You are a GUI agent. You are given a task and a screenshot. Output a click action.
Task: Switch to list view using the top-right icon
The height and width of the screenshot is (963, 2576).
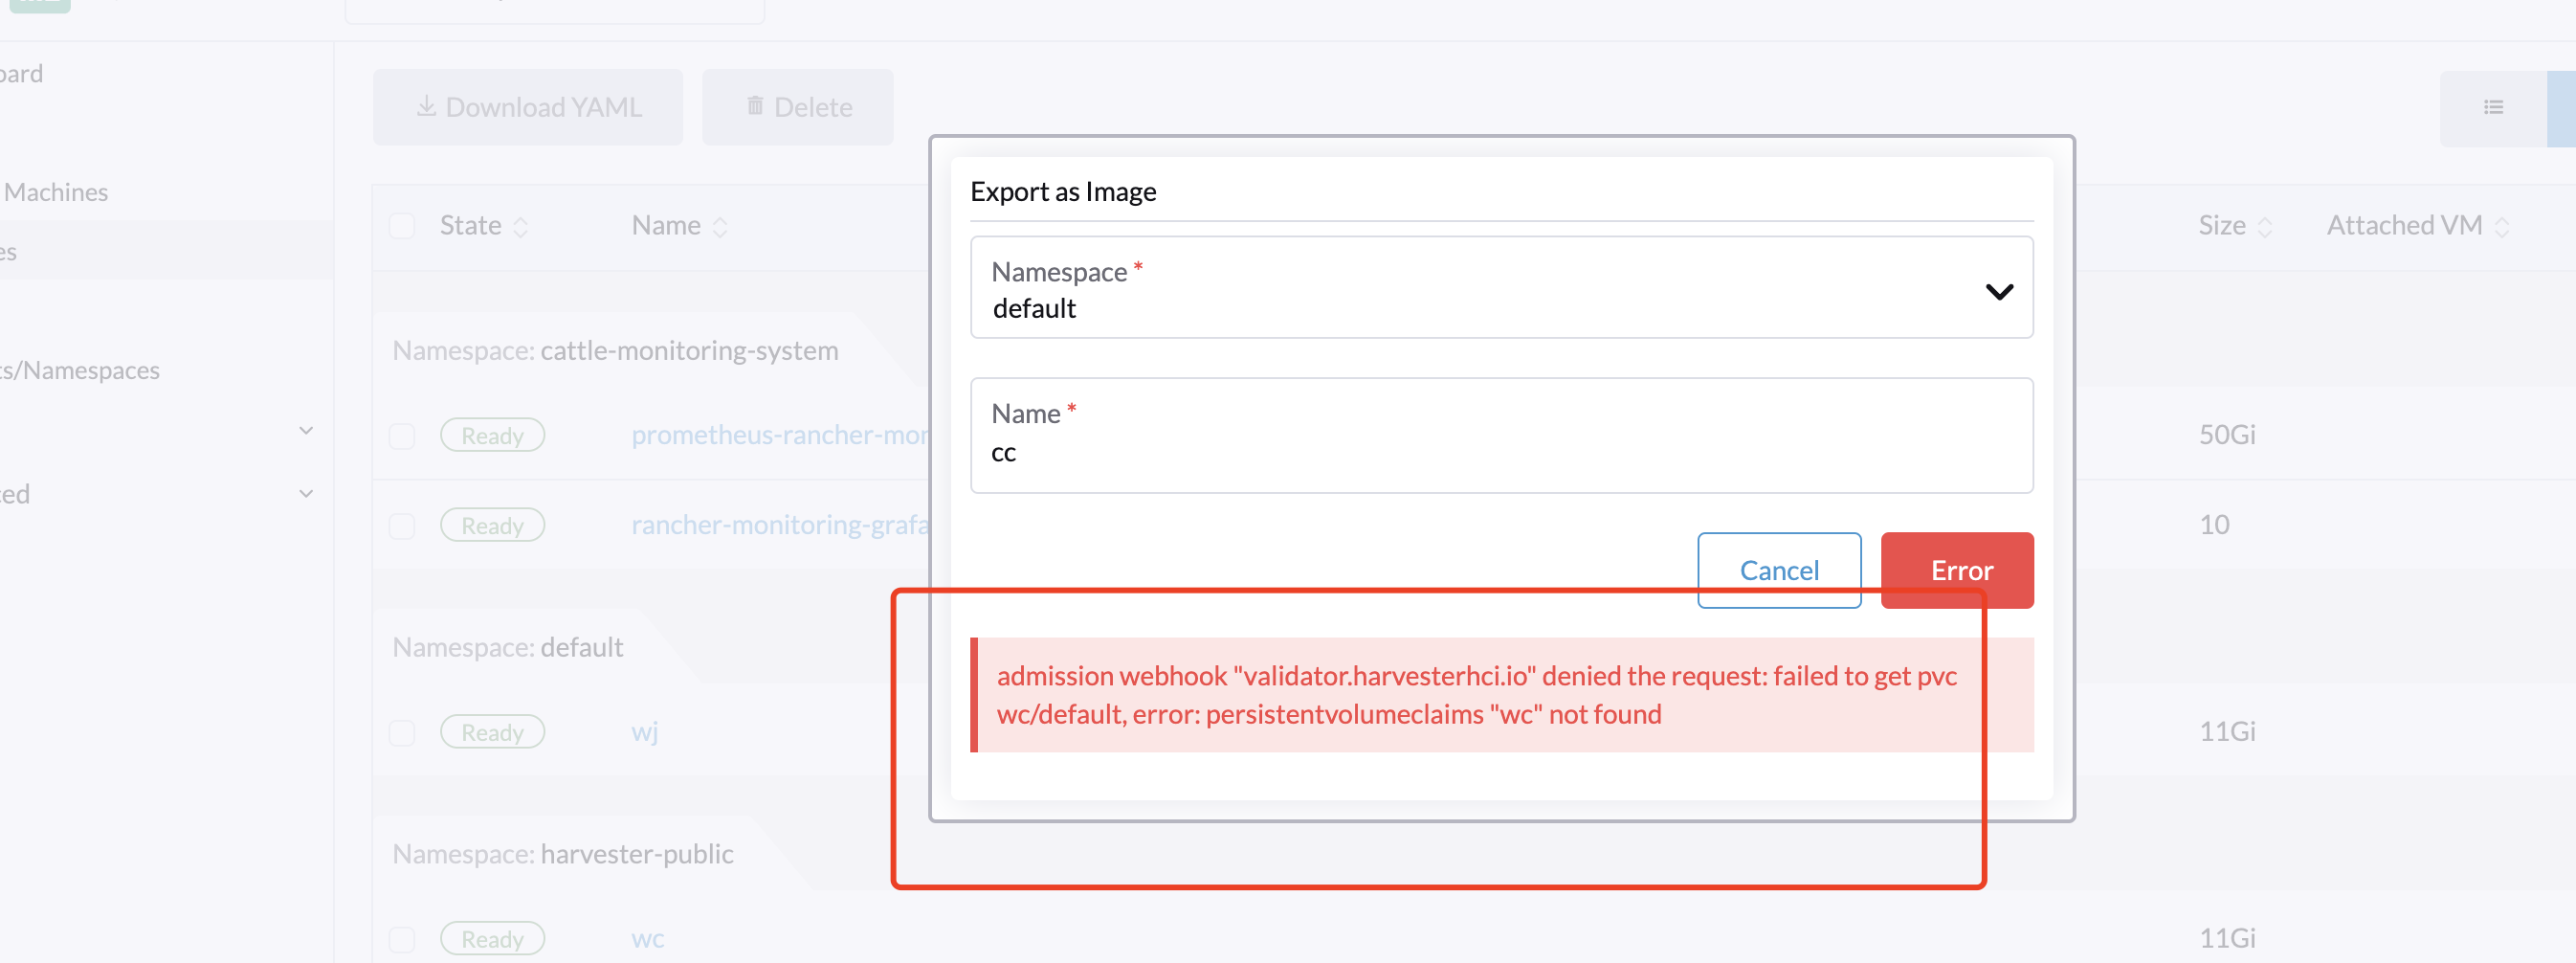pyautogui.click(x=2494, y=107)
